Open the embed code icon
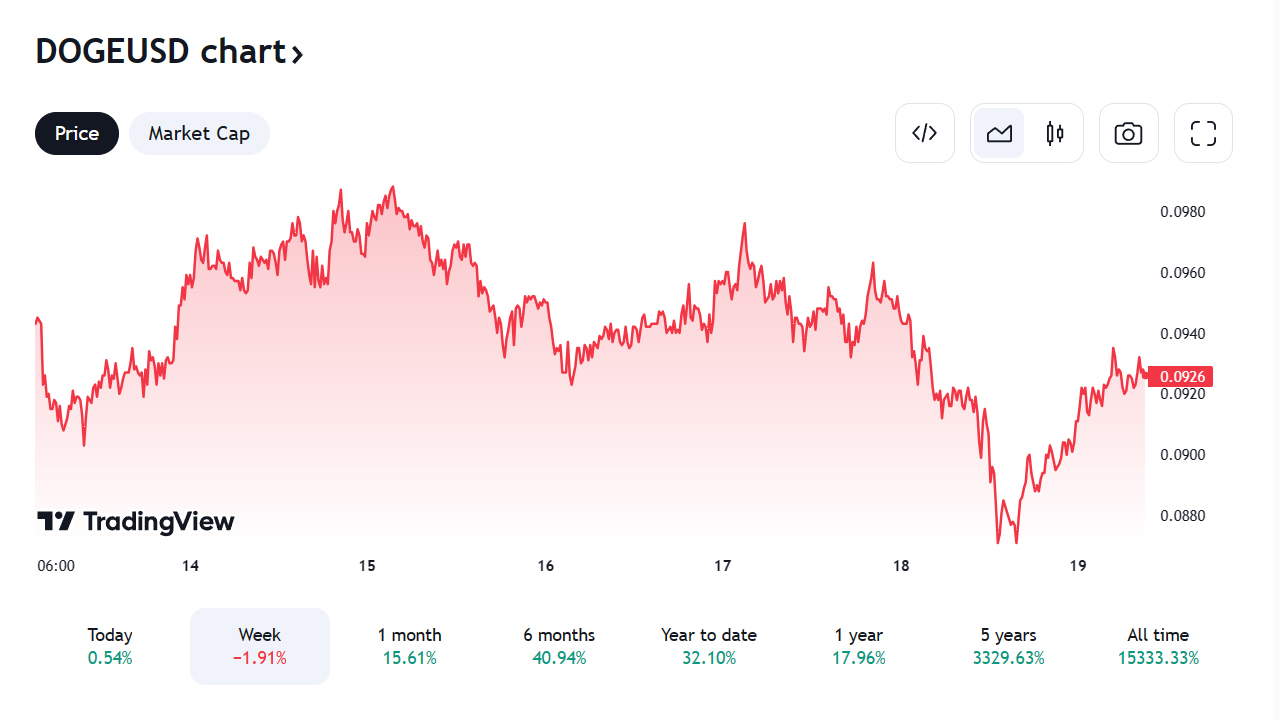 (x=924, y=133)
